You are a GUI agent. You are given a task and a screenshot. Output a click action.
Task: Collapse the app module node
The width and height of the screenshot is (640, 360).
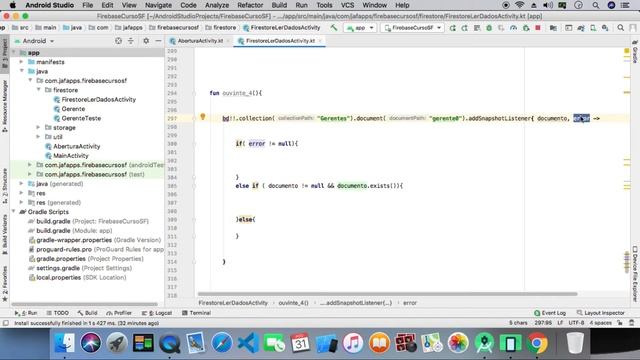pos(14,53)
